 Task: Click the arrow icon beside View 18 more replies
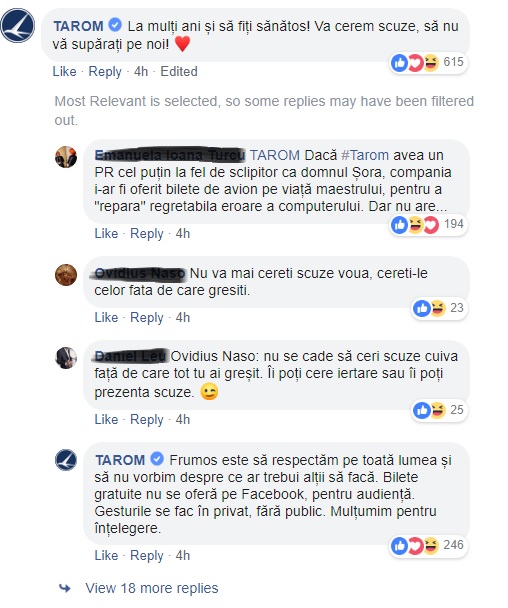coord(65,588)
